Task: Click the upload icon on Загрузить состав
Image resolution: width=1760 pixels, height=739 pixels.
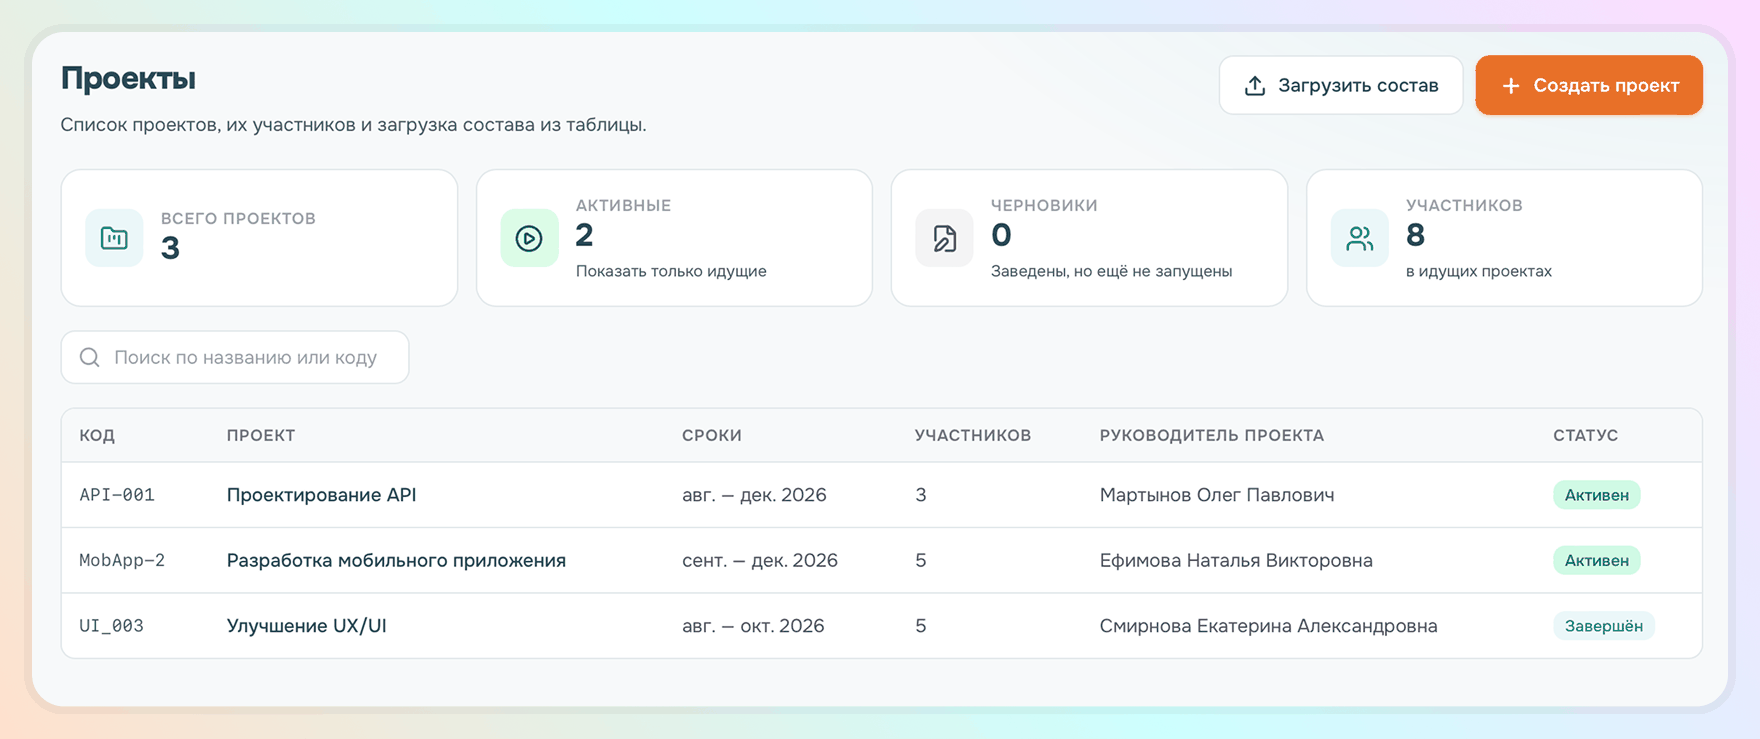Action: 1255,85
